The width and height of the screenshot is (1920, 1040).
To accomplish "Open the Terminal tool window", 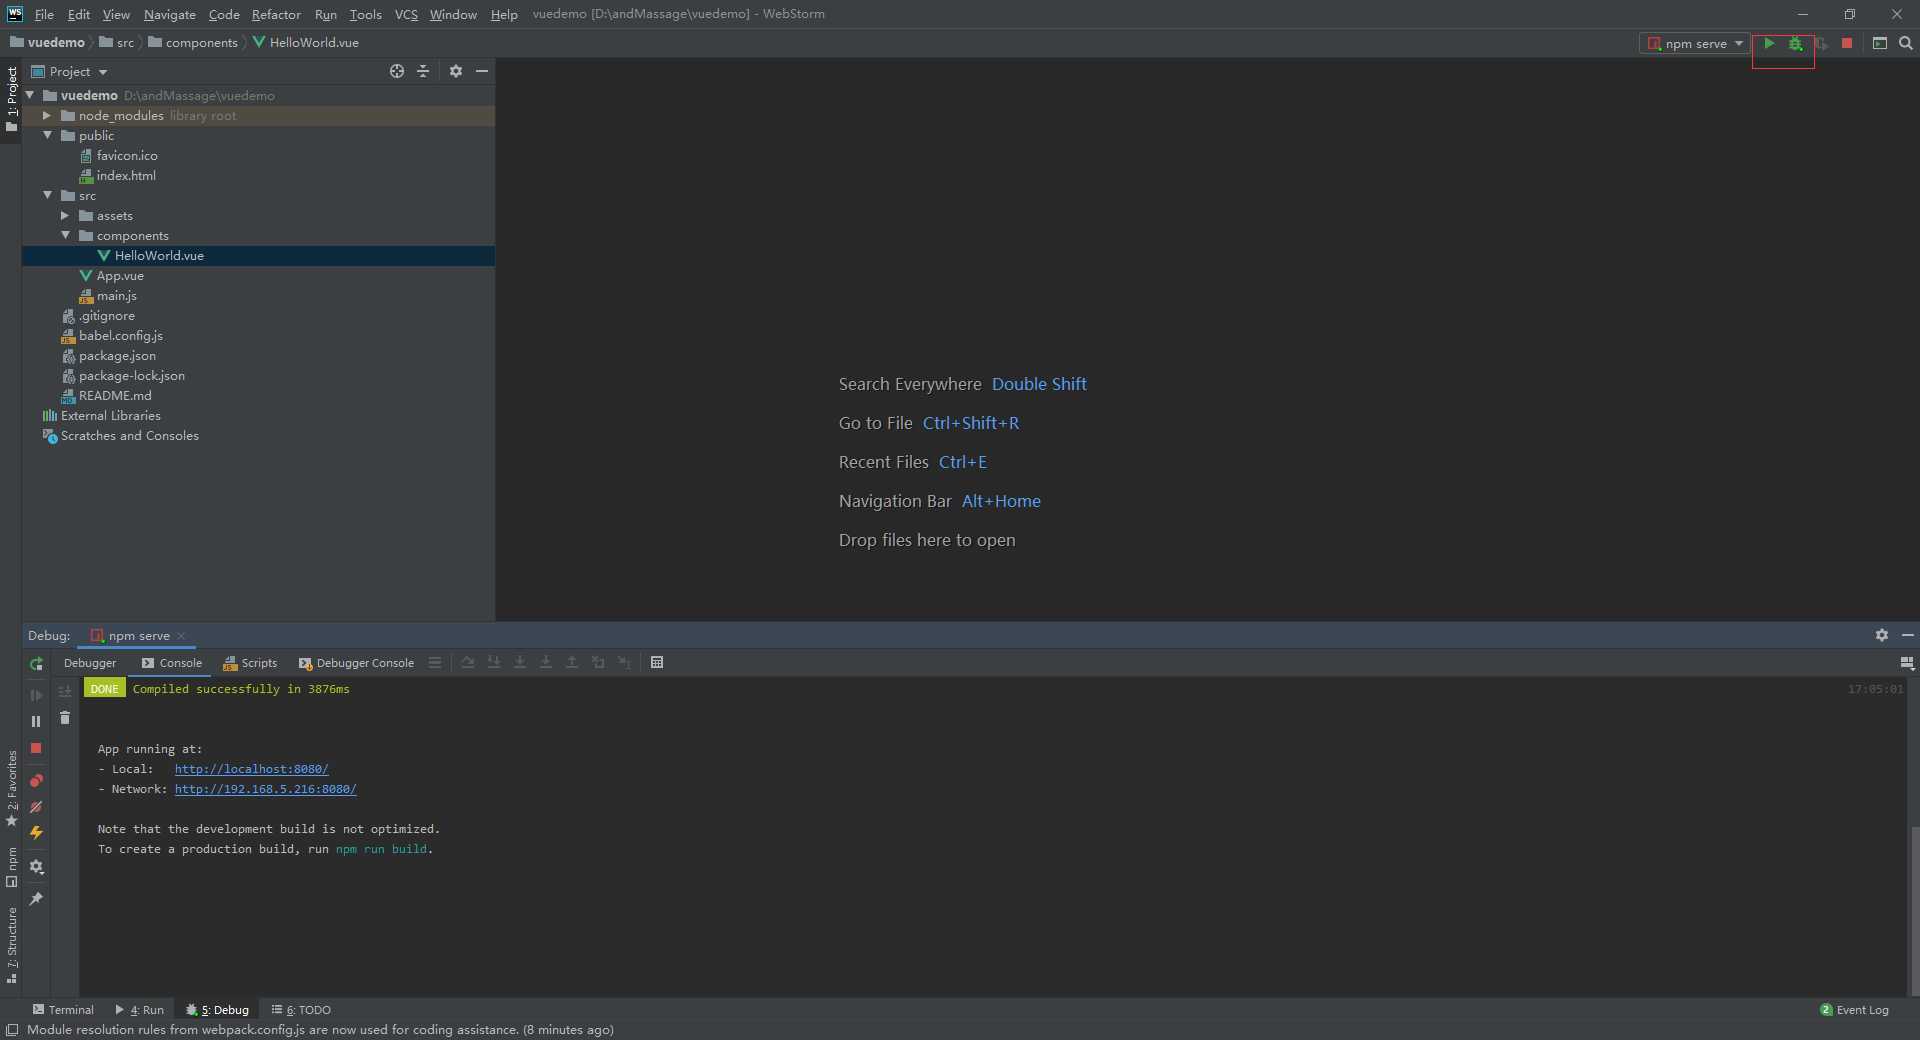I will 63,1010.
